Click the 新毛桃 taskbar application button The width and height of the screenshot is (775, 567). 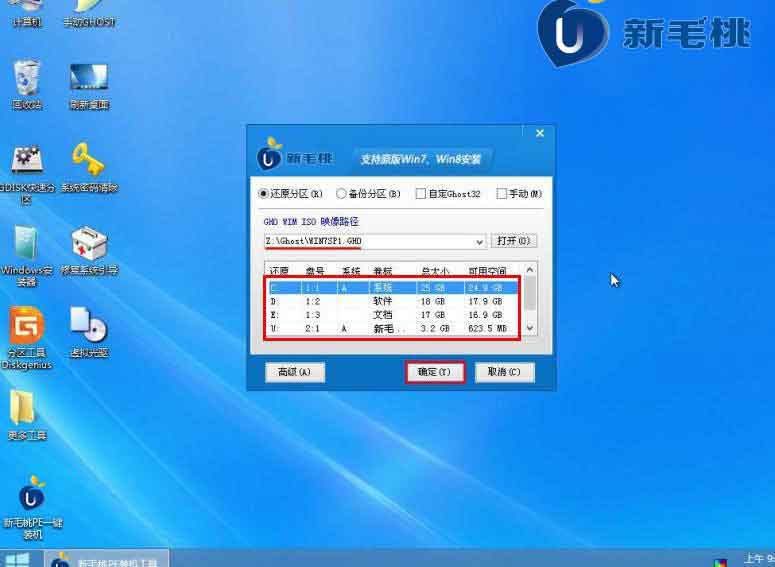pyautogui.click(x=106, y=559)
